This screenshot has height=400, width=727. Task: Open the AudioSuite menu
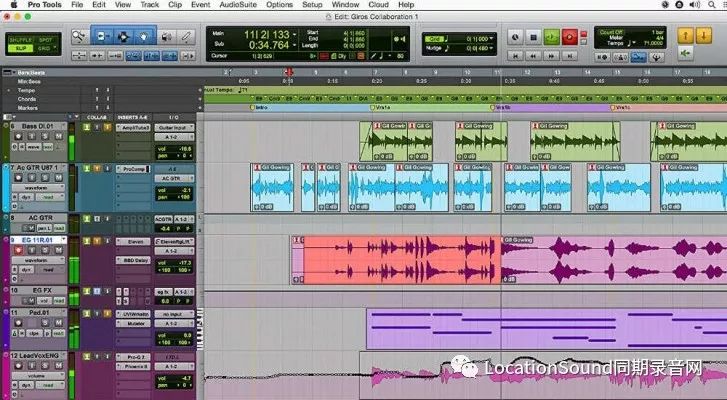pyautogui.click(x=238, y=5)
